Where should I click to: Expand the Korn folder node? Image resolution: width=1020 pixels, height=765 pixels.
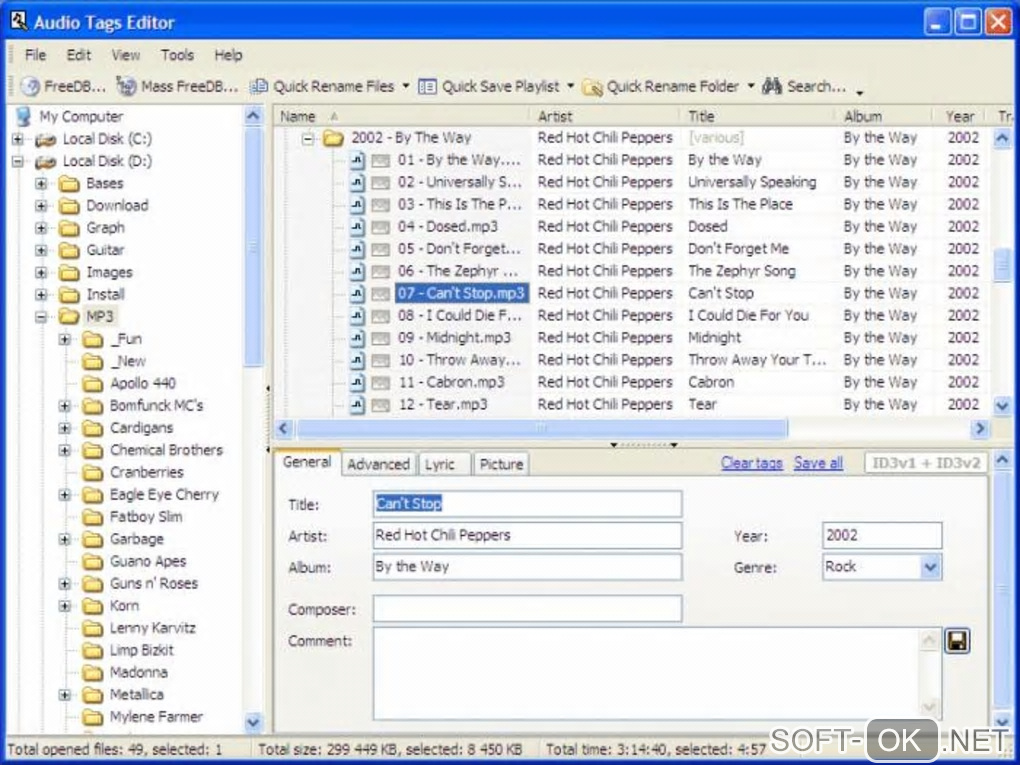click(x=64, y=606)
